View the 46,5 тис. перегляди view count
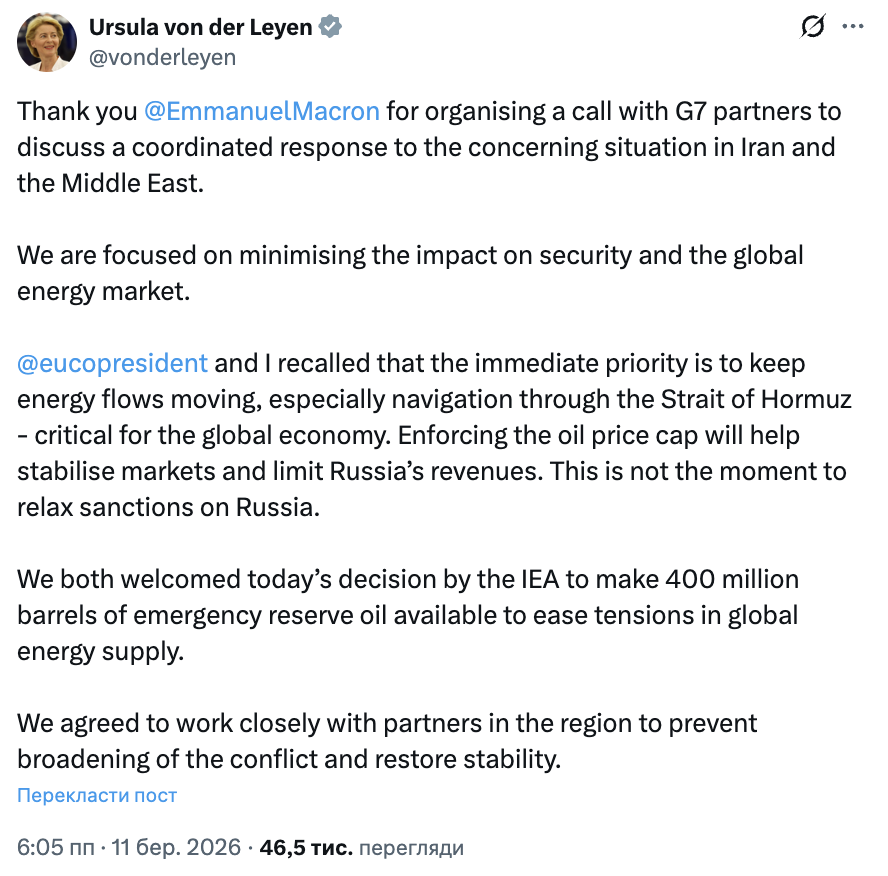888x876 pixels. (361, 847)
